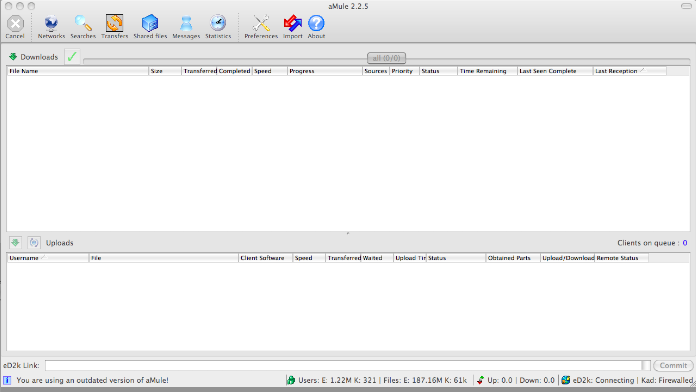Viewport: 700px width, 392px height.
Task: Sort downloads by Sources column
Action: coord(376,71)
